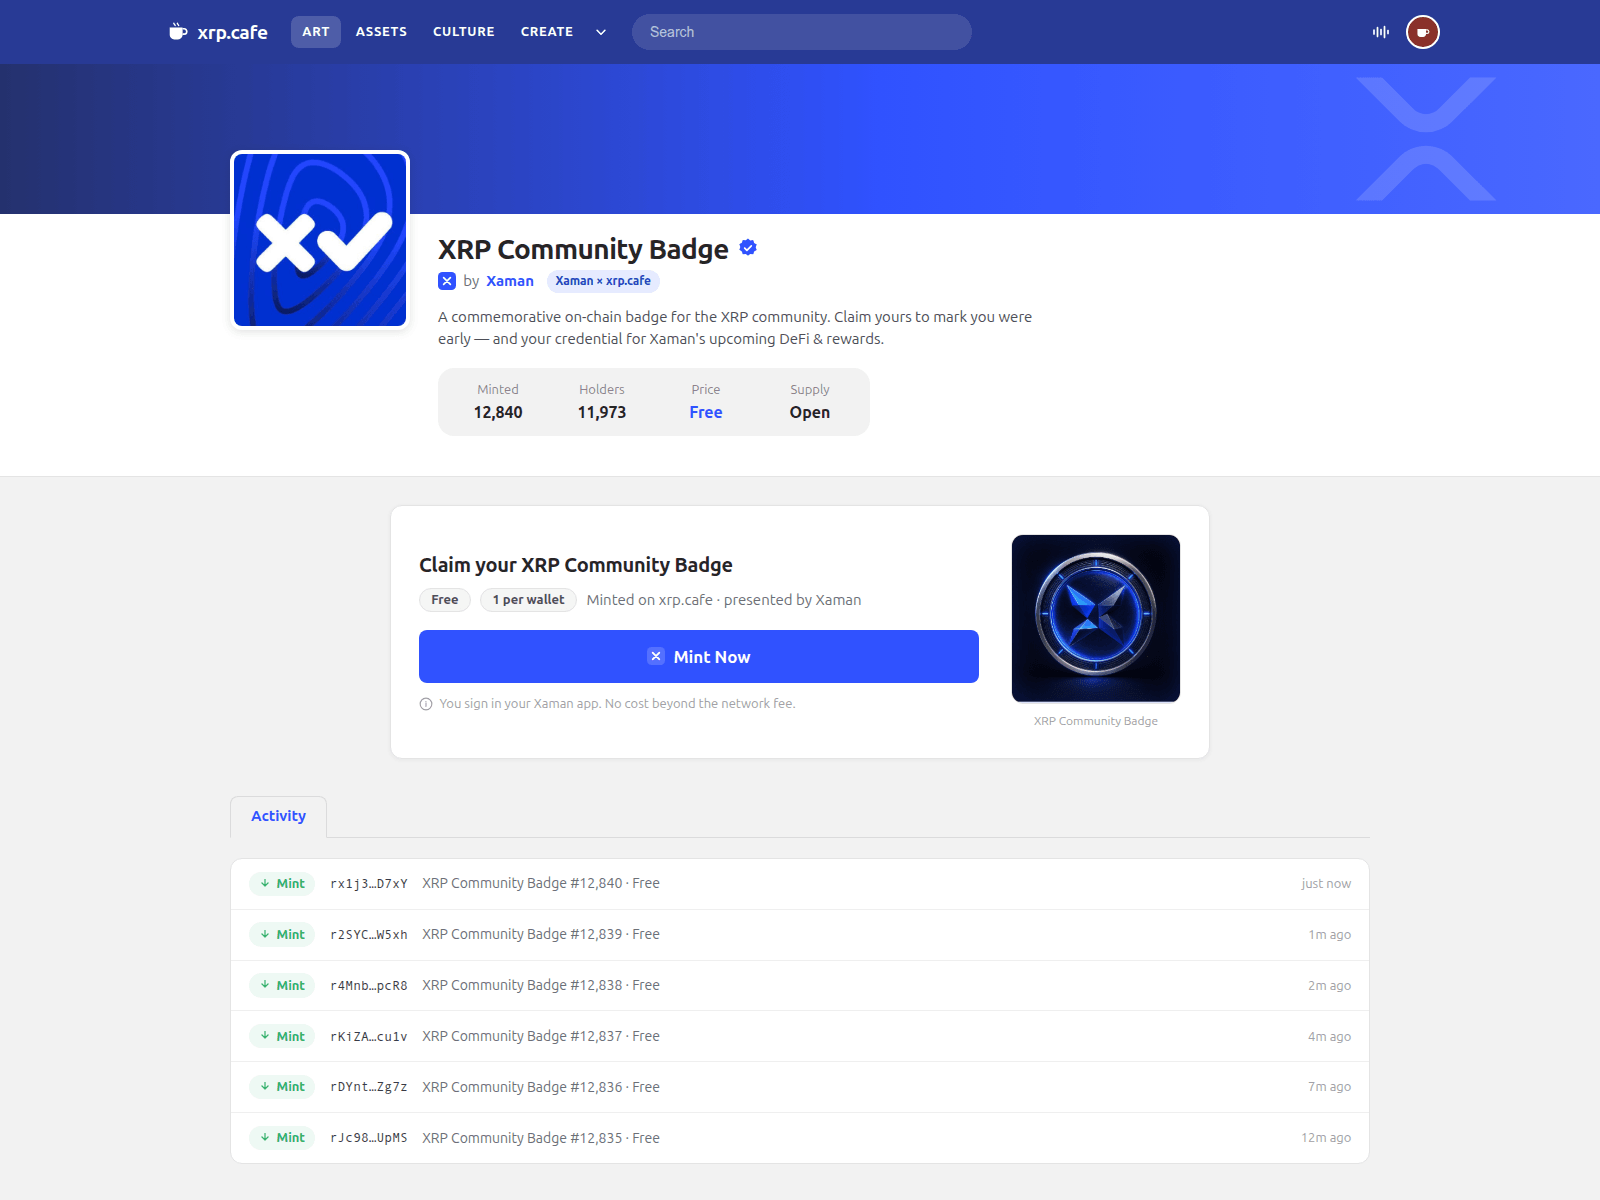Open the CREATE menu item
Image resolution: width=1600 pixels, height=1200 pixels.
(547, 32)
